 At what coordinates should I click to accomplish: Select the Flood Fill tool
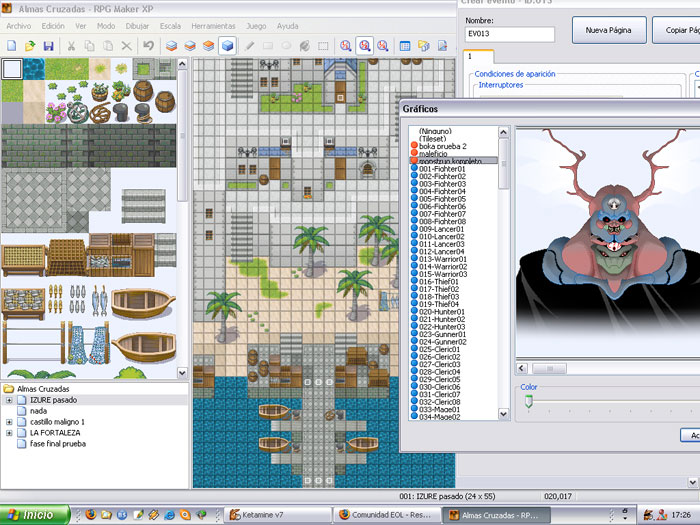(x=305, y=46)
